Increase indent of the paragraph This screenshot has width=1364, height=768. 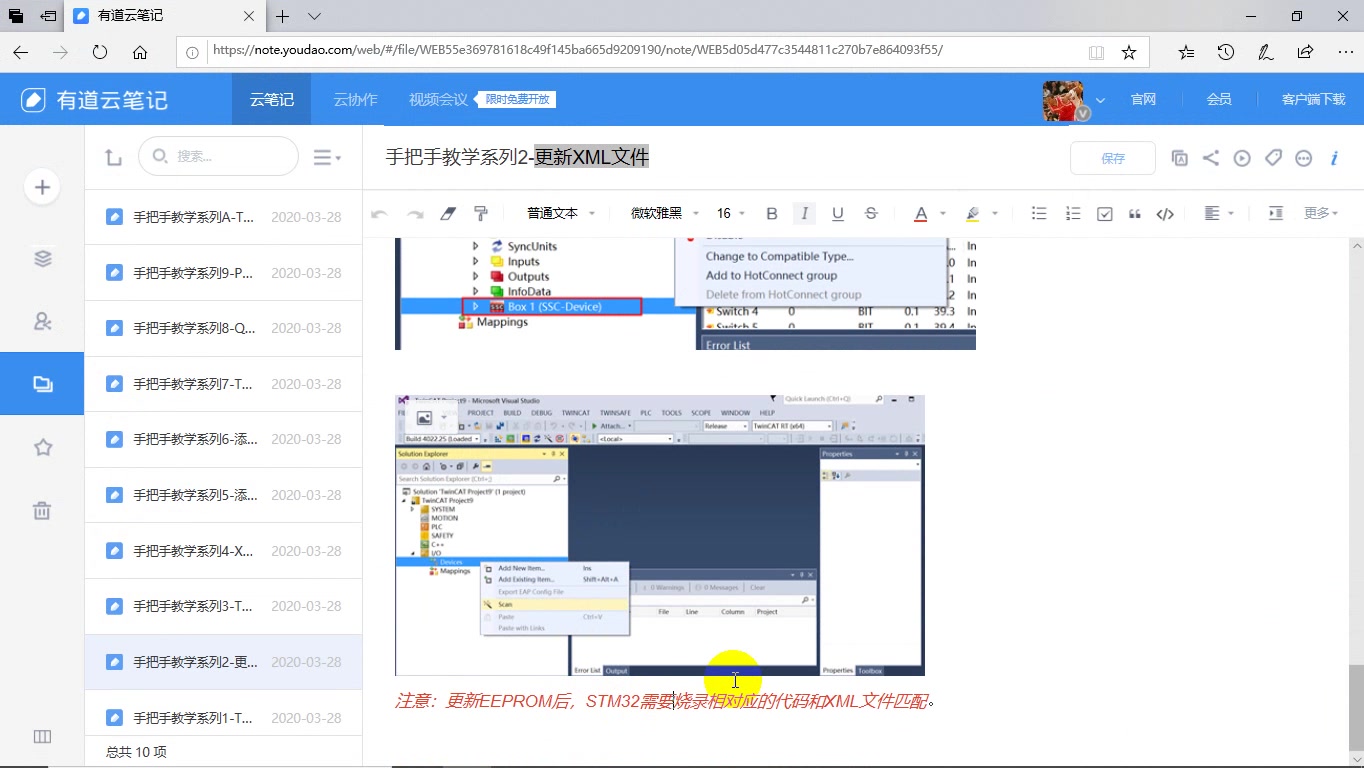coord(1275,213)
